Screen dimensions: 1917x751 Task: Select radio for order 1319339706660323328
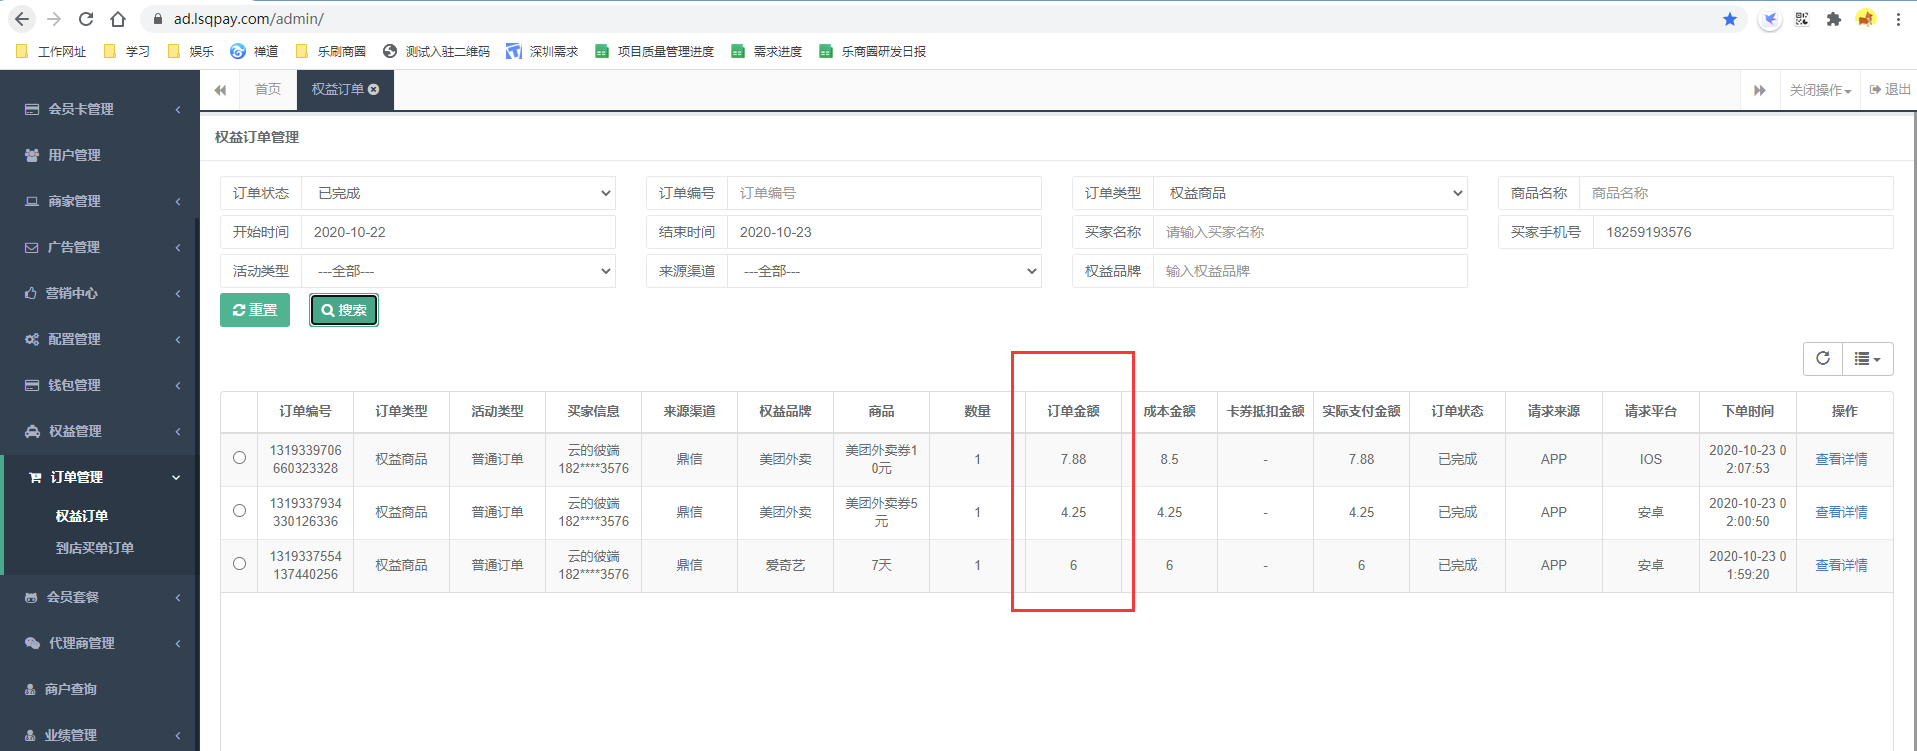click(239, 458)
